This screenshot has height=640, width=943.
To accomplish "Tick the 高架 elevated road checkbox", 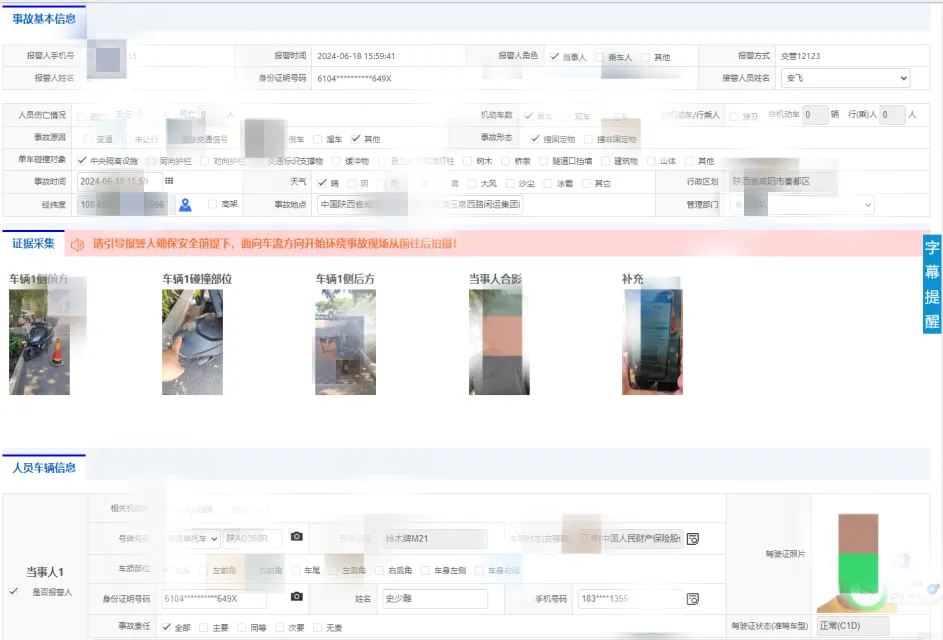I will pyautogui.click(x=212, y=204).
